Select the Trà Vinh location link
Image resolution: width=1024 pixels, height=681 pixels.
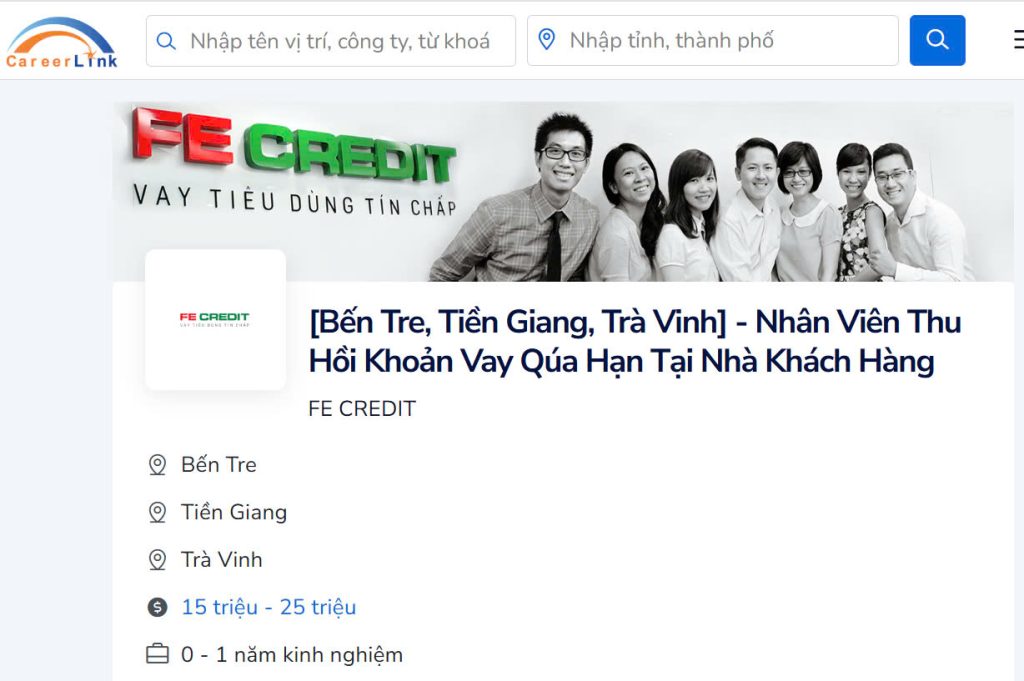pyautogui.click(x=221, y=560)
